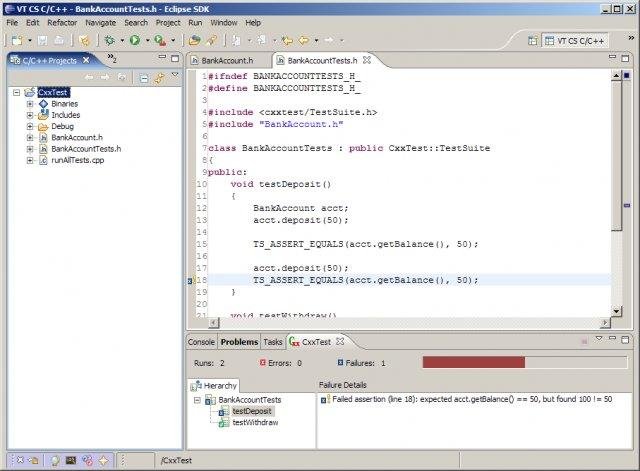Open the Run dropdown arrow

[x=146, y=41]
